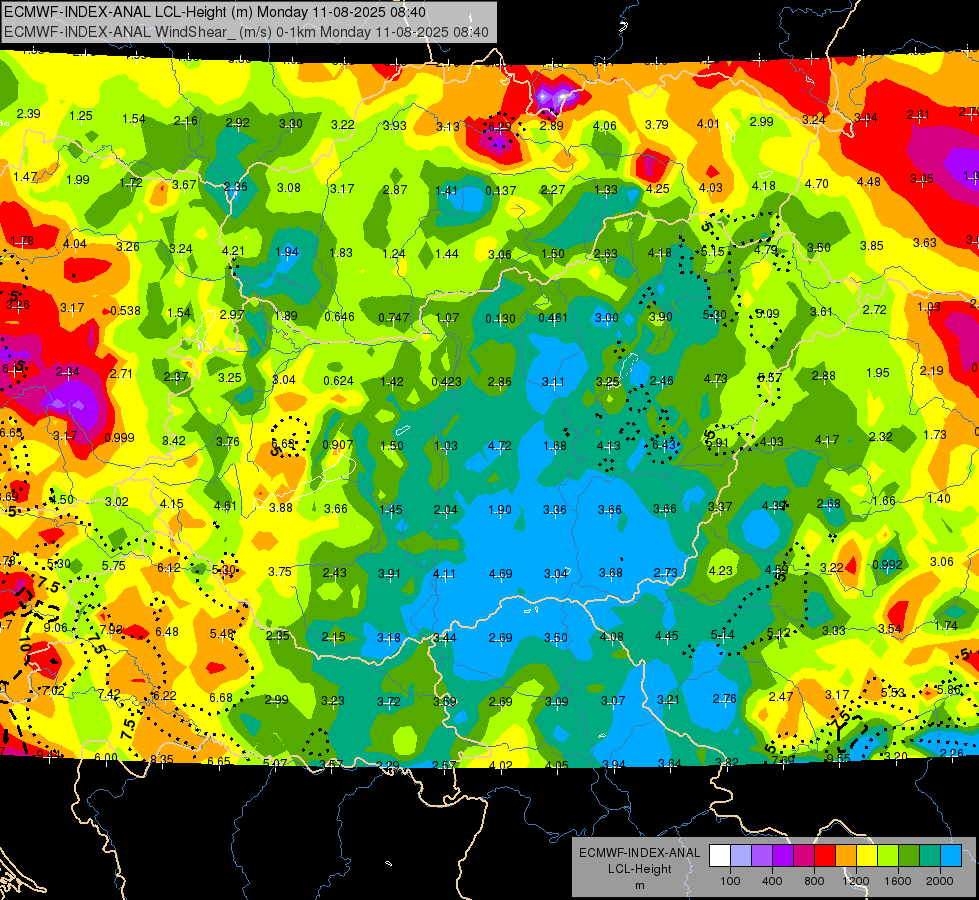This screenshot has height=900, width=979.
Task: Click the map value '2.47'
Action: point(780,696)
